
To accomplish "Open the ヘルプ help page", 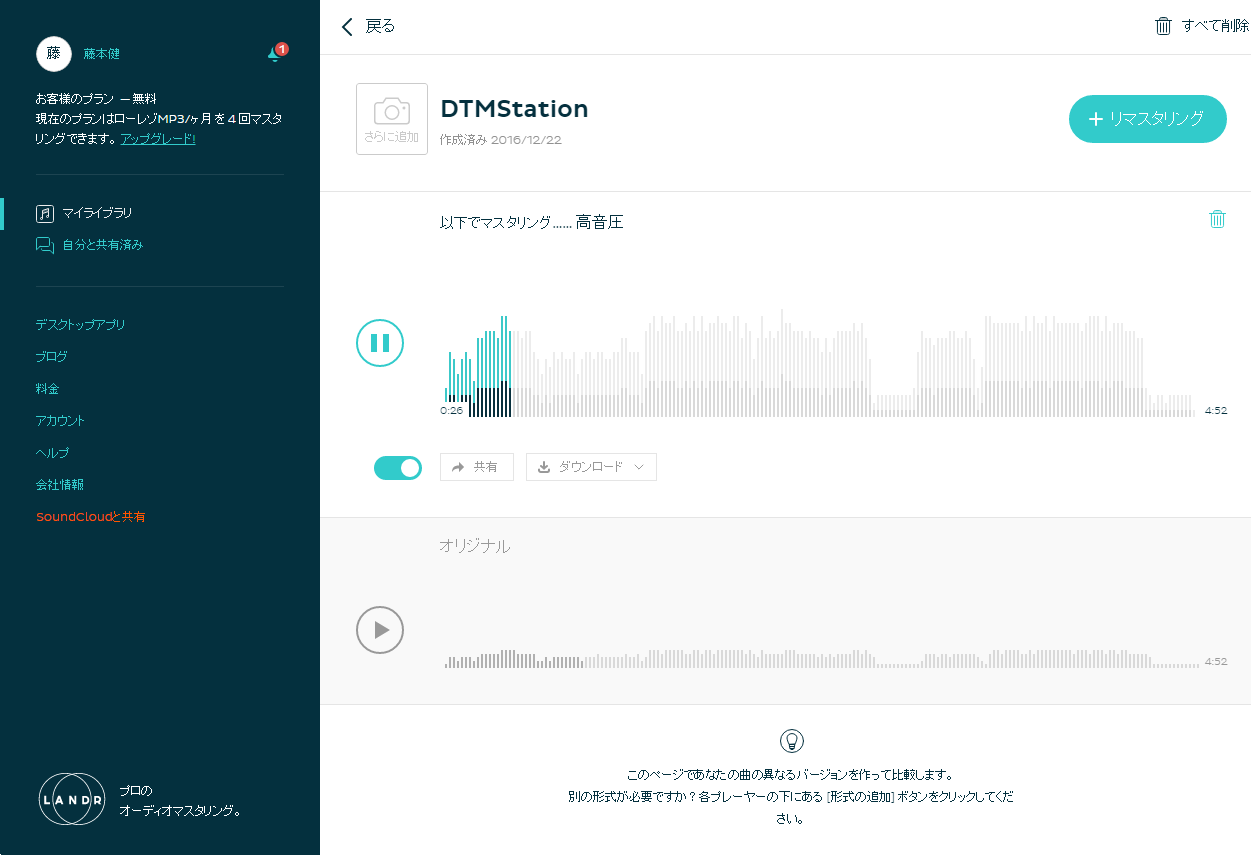I will 52,453.
